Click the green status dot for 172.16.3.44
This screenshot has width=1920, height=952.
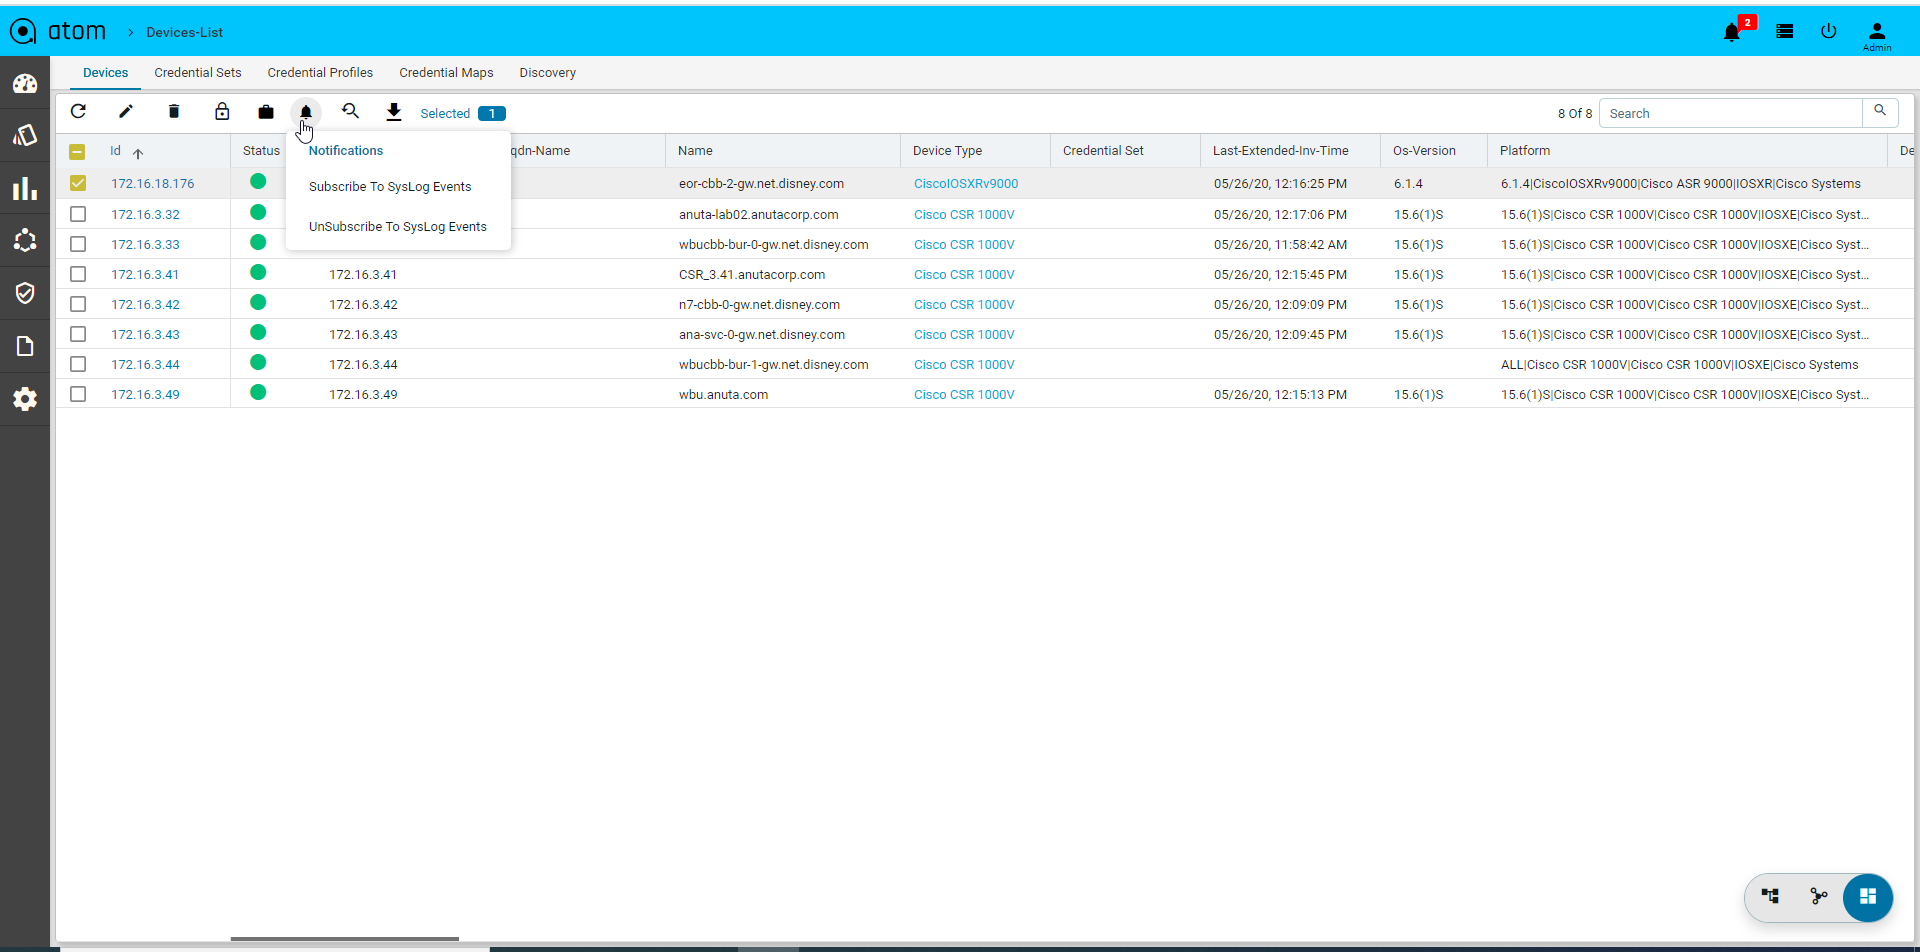point(258,362)
